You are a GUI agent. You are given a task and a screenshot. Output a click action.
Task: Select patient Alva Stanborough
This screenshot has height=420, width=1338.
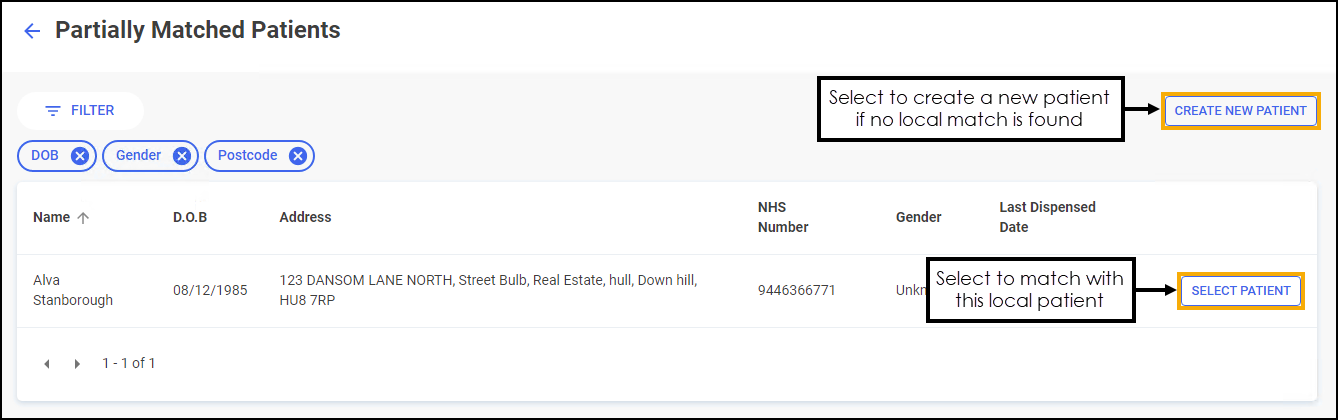click(x=1240, y=291)
